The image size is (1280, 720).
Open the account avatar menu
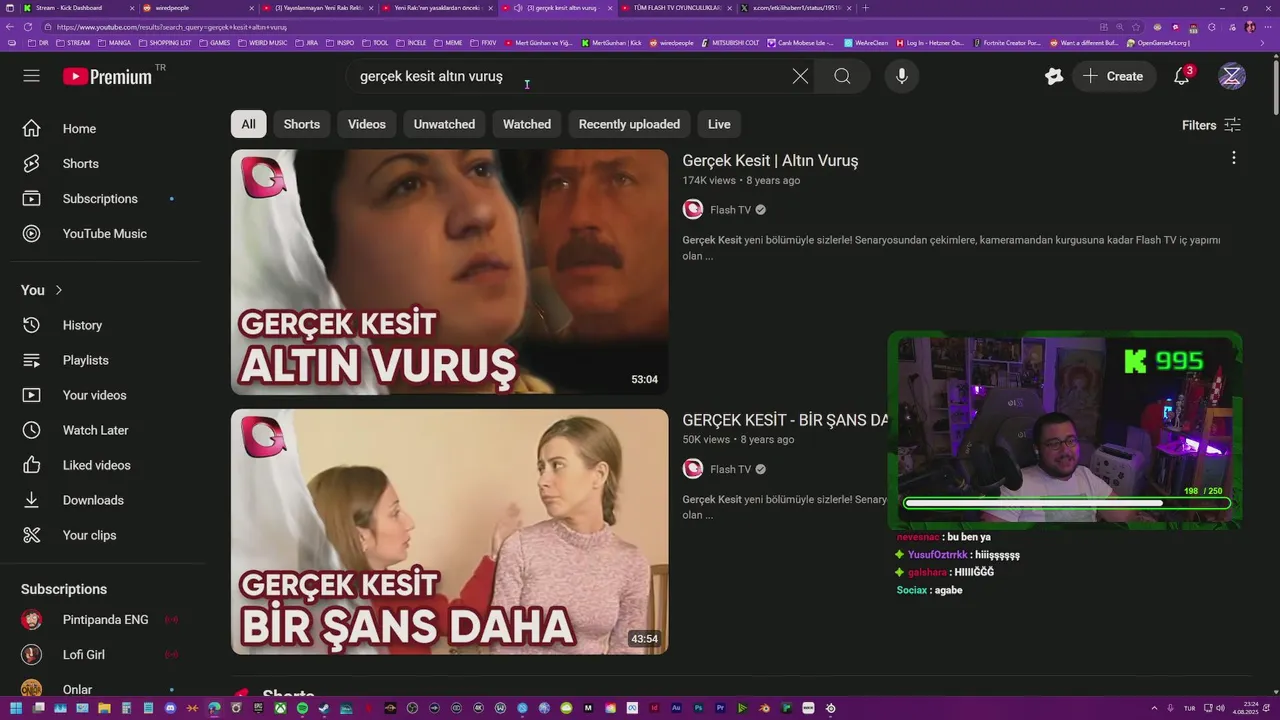(x=1232, y=76)
